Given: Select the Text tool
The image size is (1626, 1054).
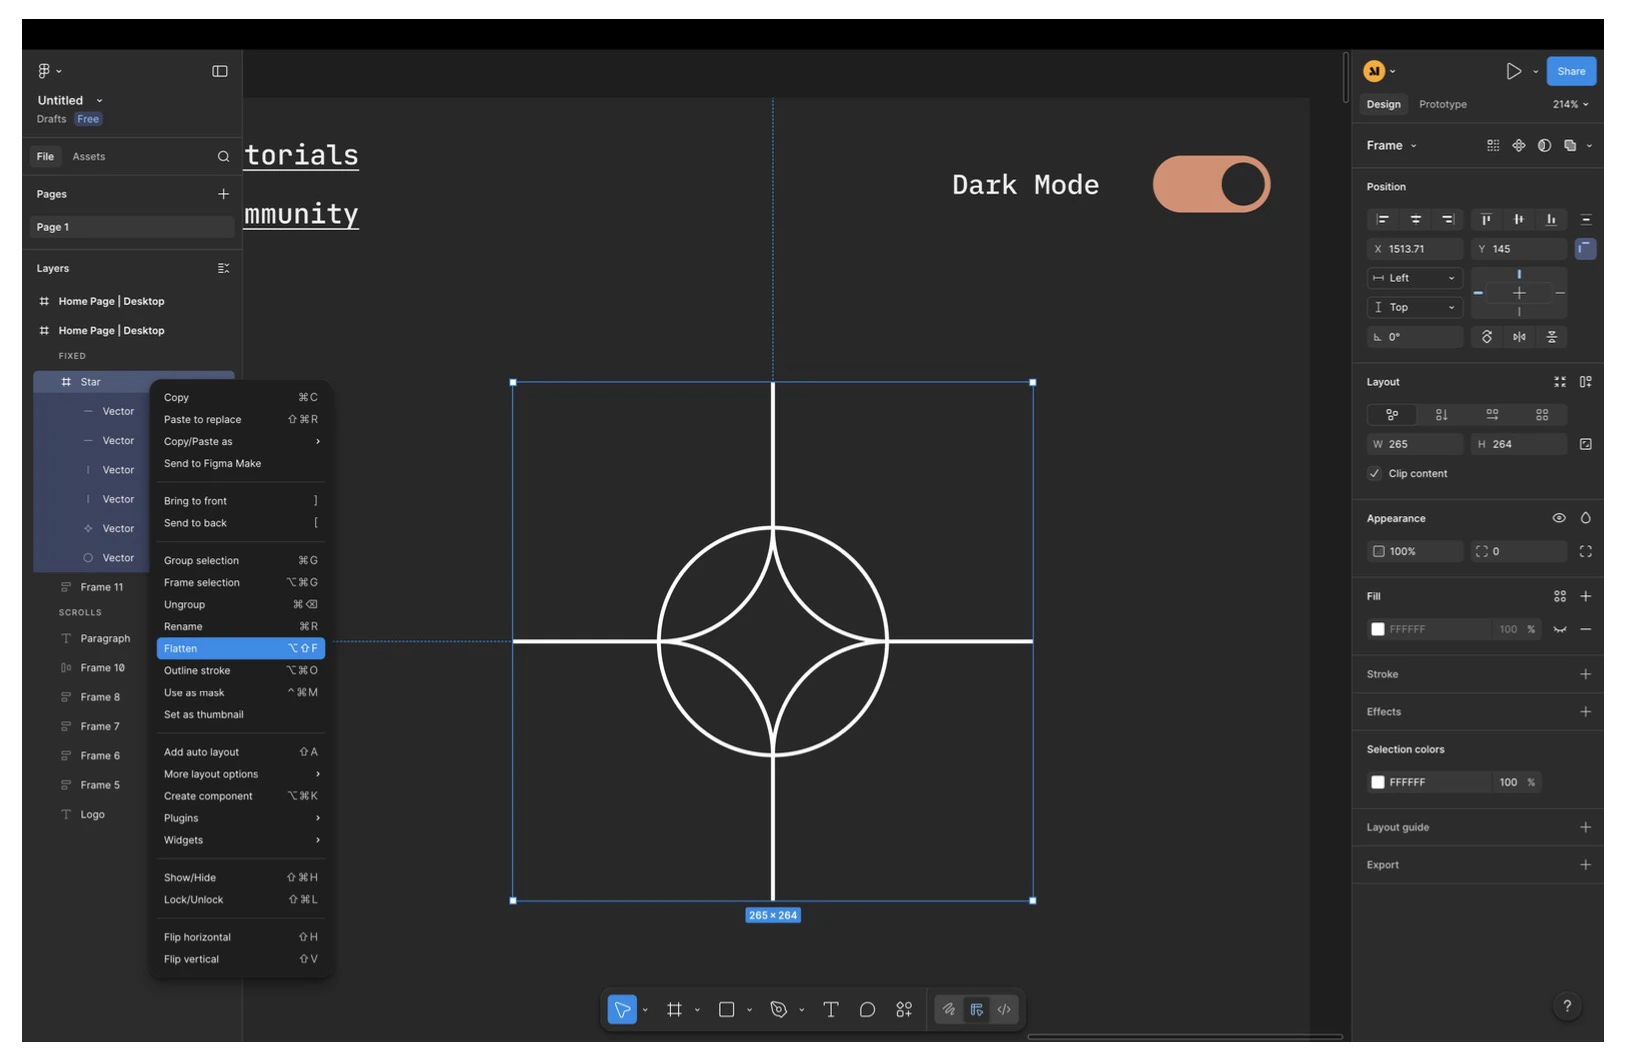Looking at the screenshot, I should pos(830,1009).
